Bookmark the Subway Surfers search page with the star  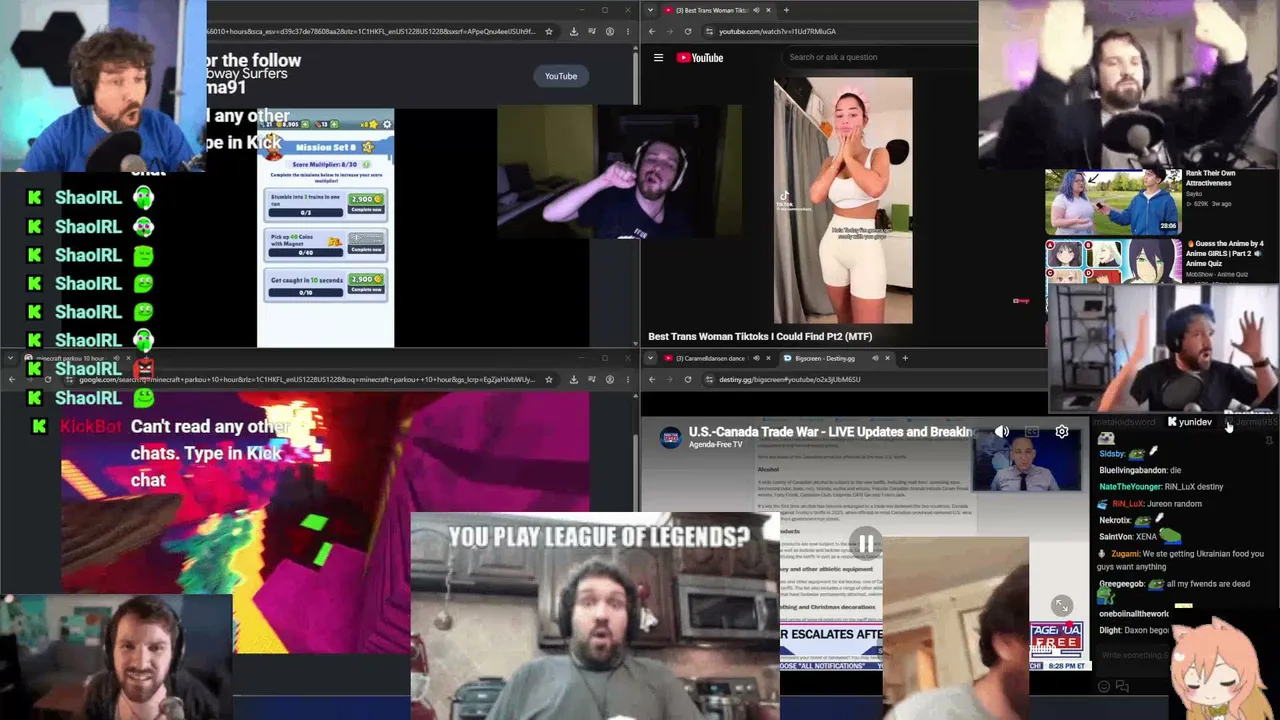tap(548, 31)
